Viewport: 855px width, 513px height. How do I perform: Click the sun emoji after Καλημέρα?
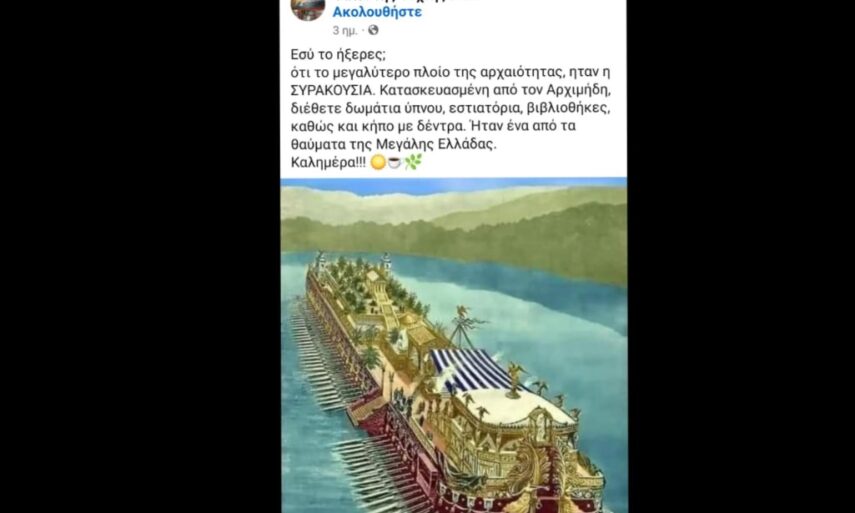coord(378,162)
